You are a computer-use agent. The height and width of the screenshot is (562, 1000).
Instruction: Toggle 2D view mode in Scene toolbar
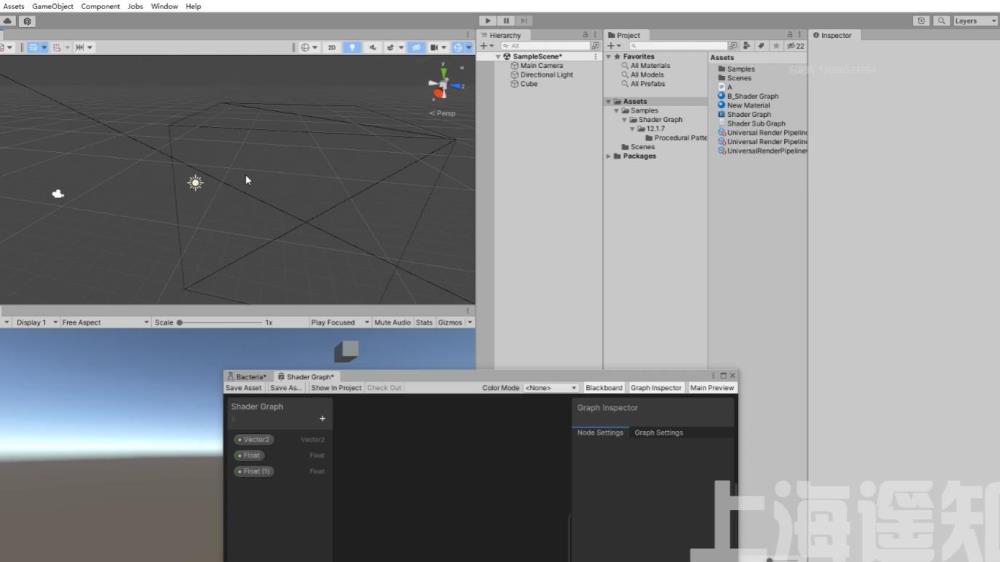[x=332, y=47]
